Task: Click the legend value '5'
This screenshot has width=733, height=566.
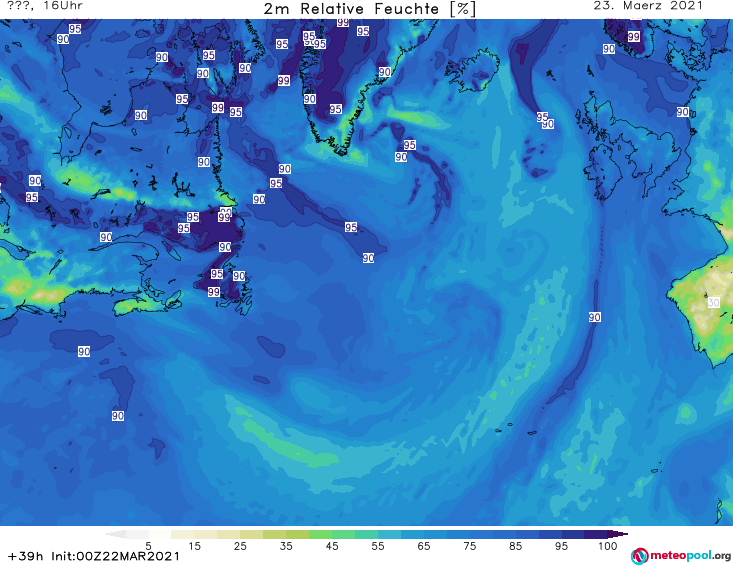Action: pyautogui.click(x=148, y=545)
